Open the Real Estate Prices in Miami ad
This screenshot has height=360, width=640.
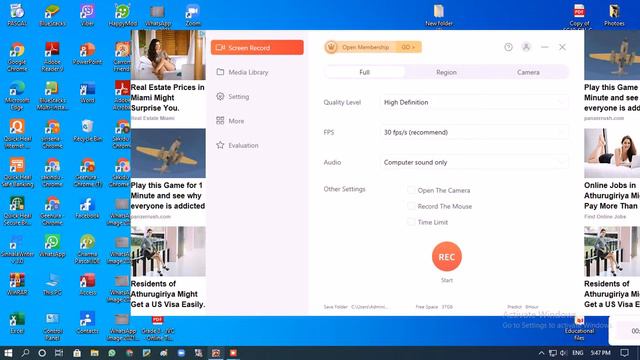pos(168,98)
